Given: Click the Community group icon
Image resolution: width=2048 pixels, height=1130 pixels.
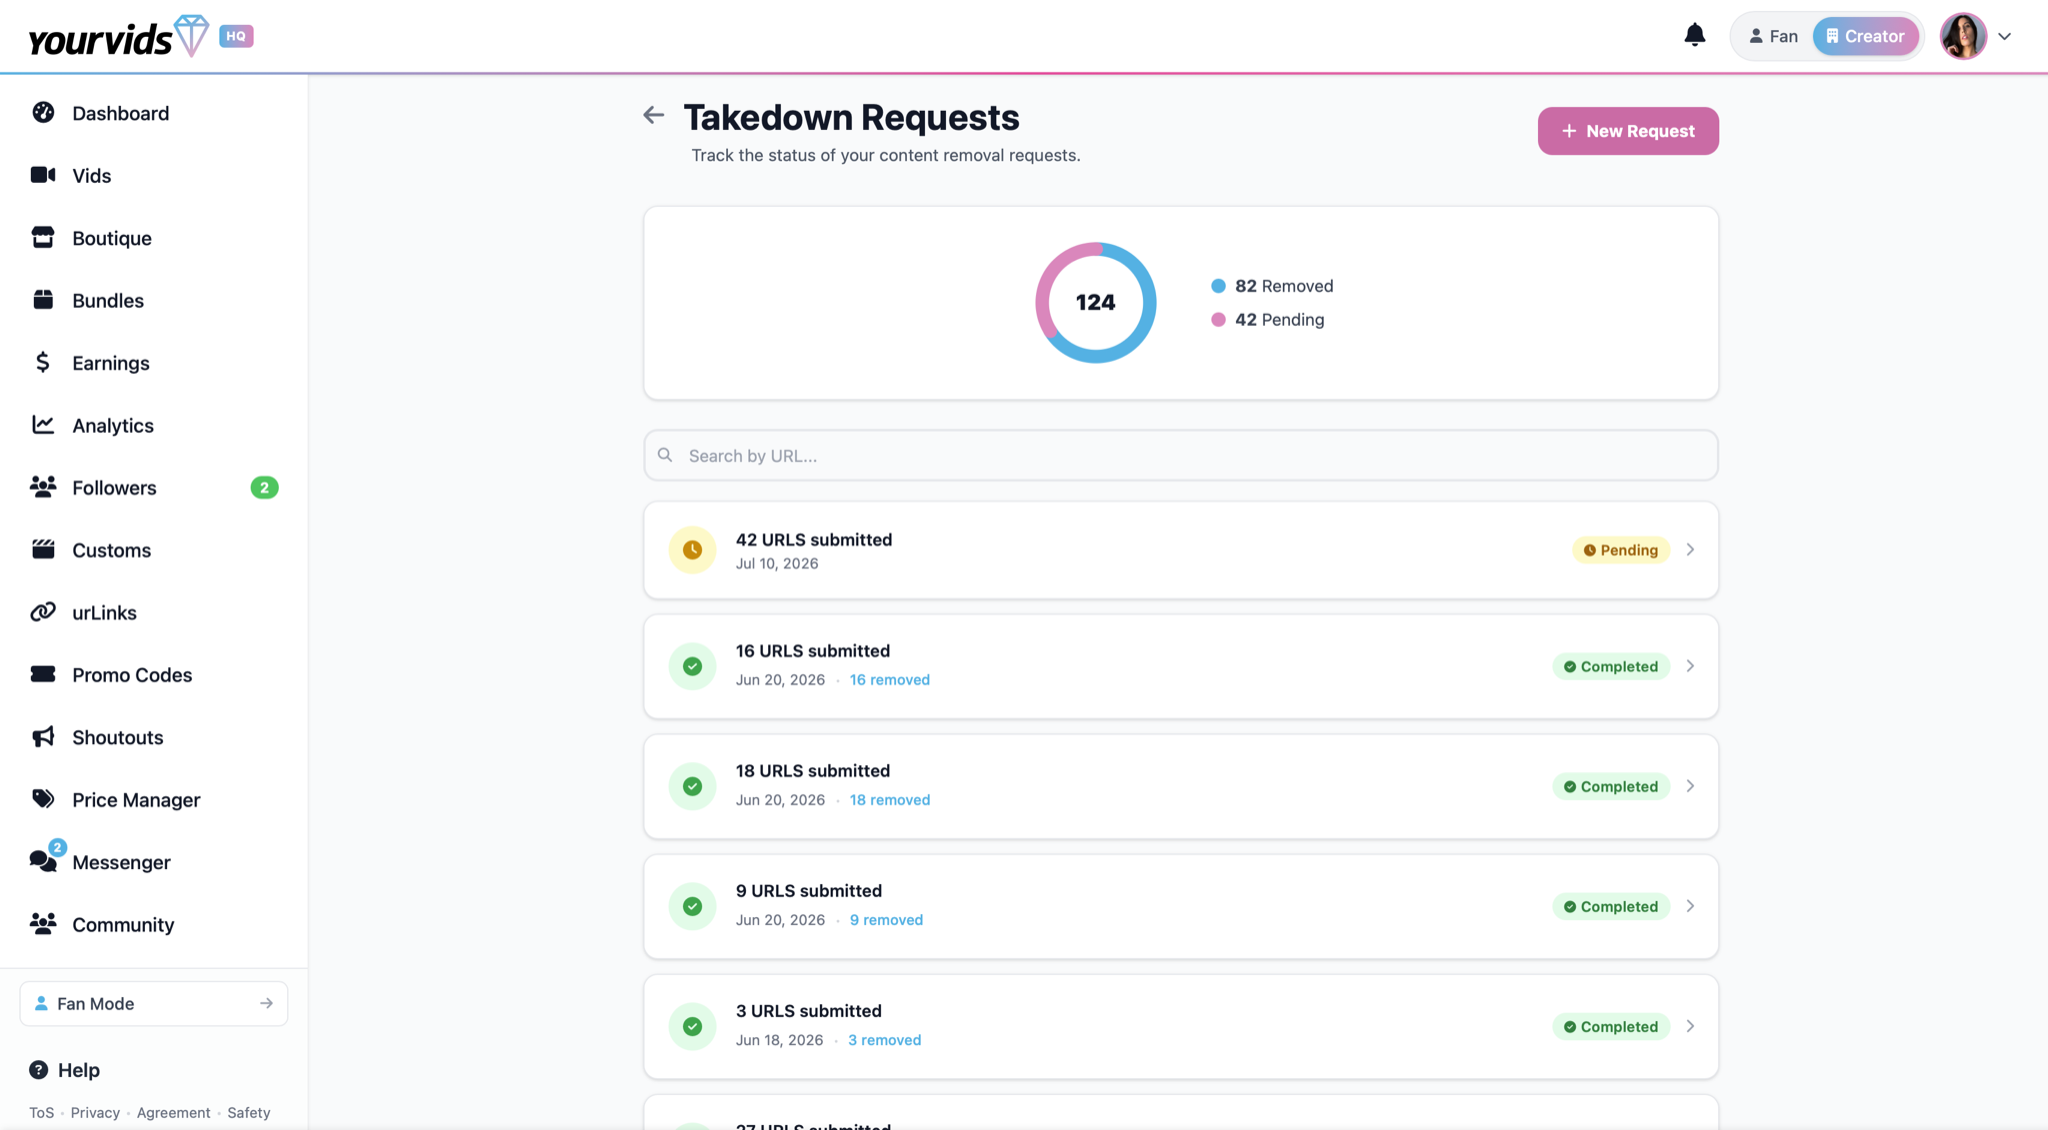Looking at the screenshot, I should [43, 924].
